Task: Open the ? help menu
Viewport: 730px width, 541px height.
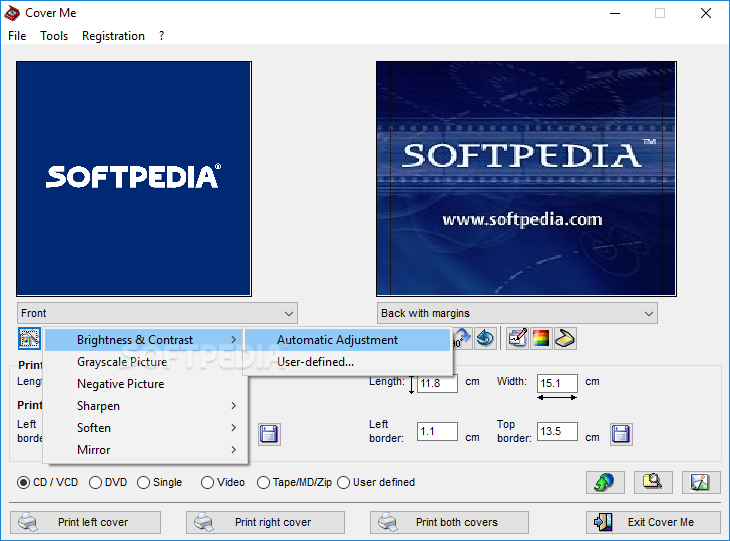Action: pyautogui.click(x=161, y=36)
